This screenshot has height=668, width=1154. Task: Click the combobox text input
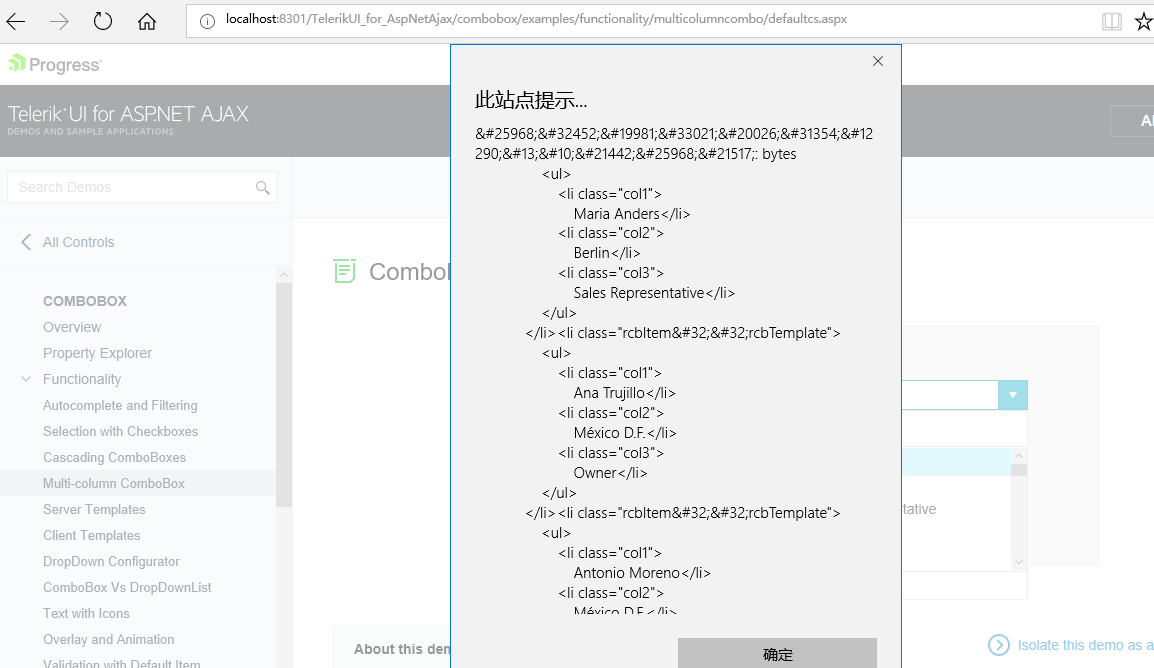(950, 395)
